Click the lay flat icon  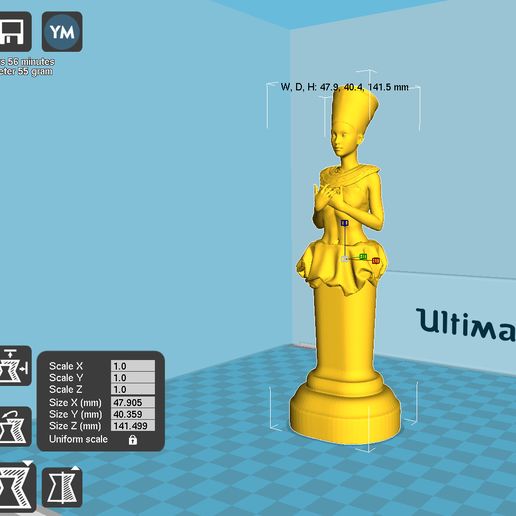point(14,427)
